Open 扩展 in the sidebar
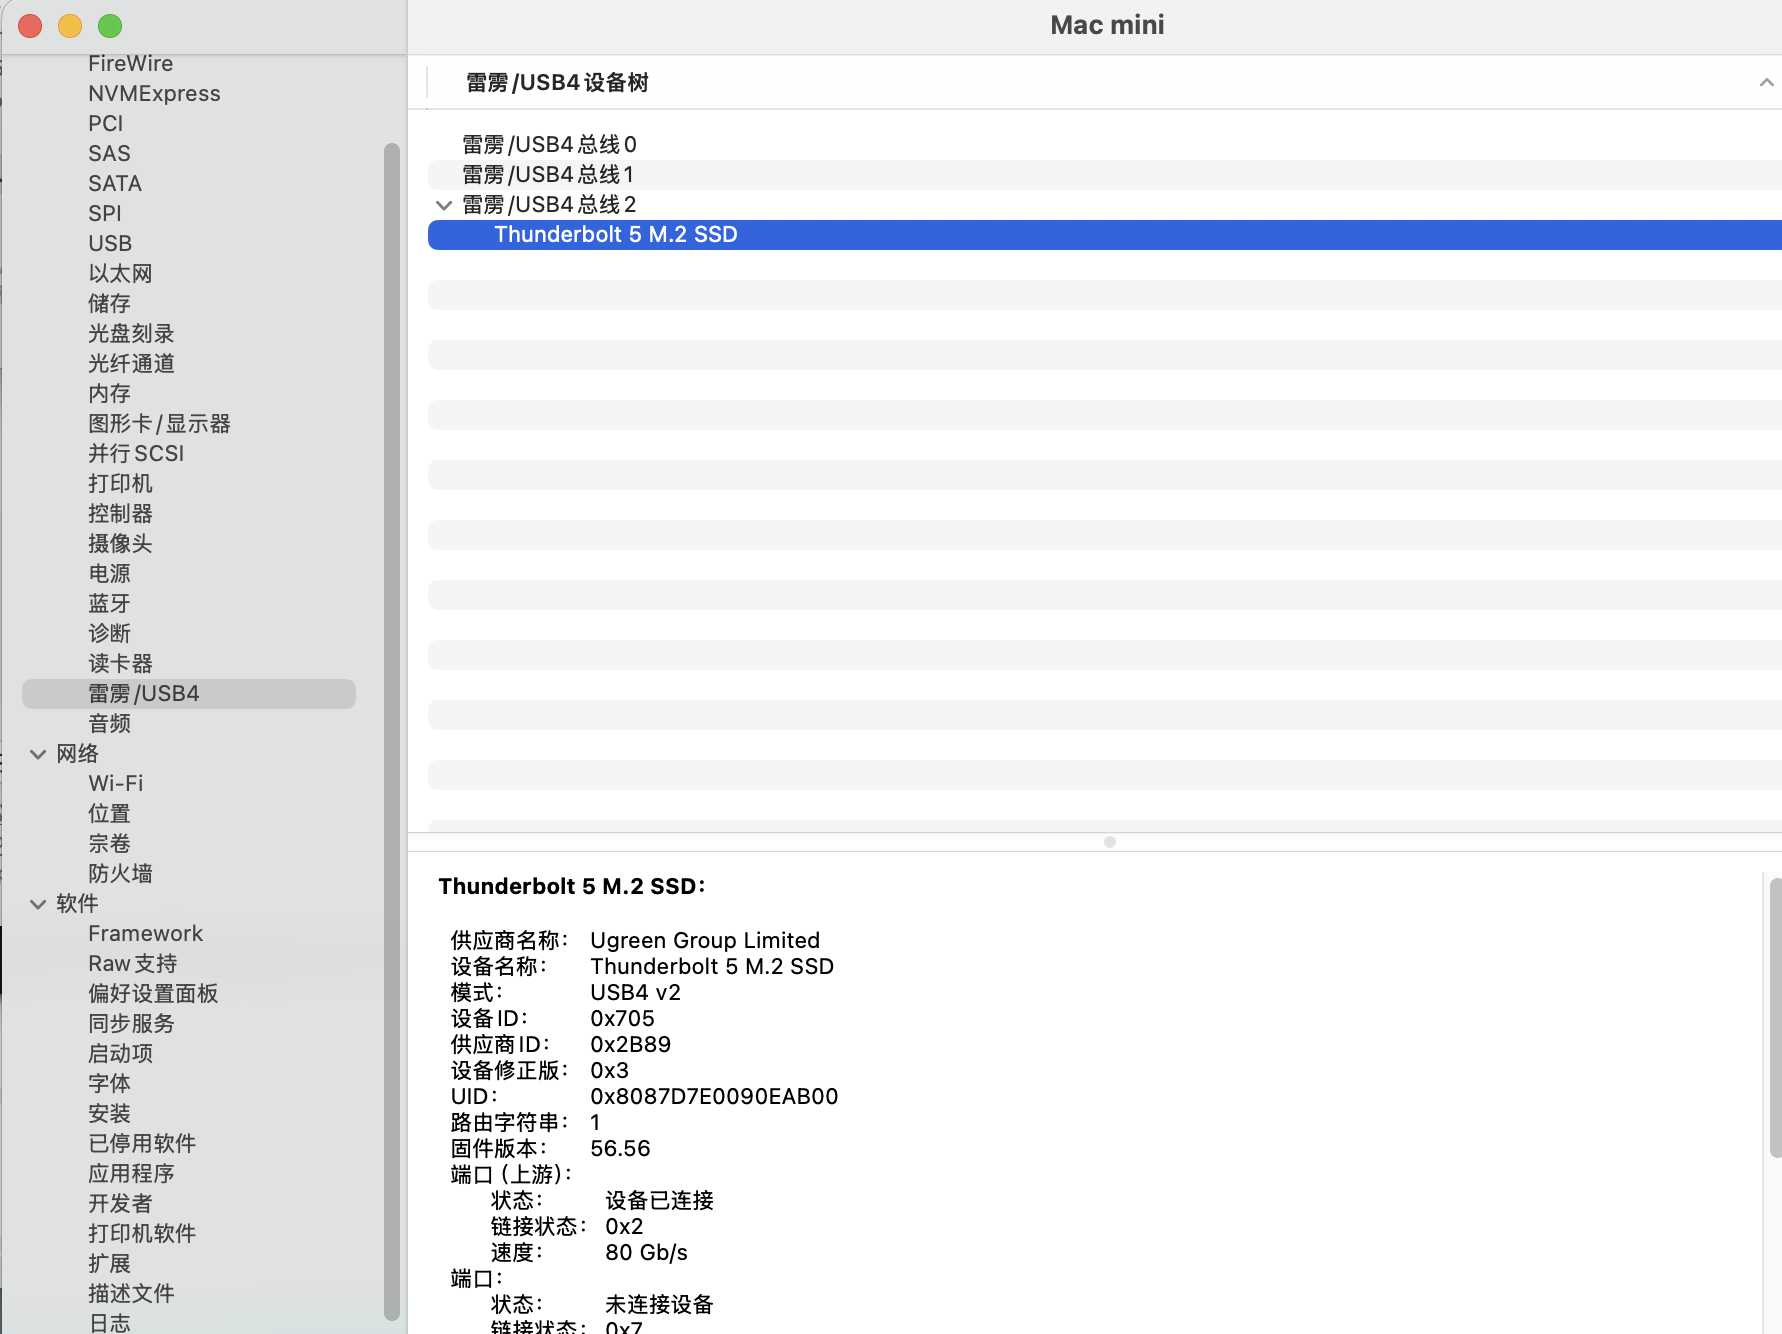1782x1334 pixels. [x=109, y=1264]
